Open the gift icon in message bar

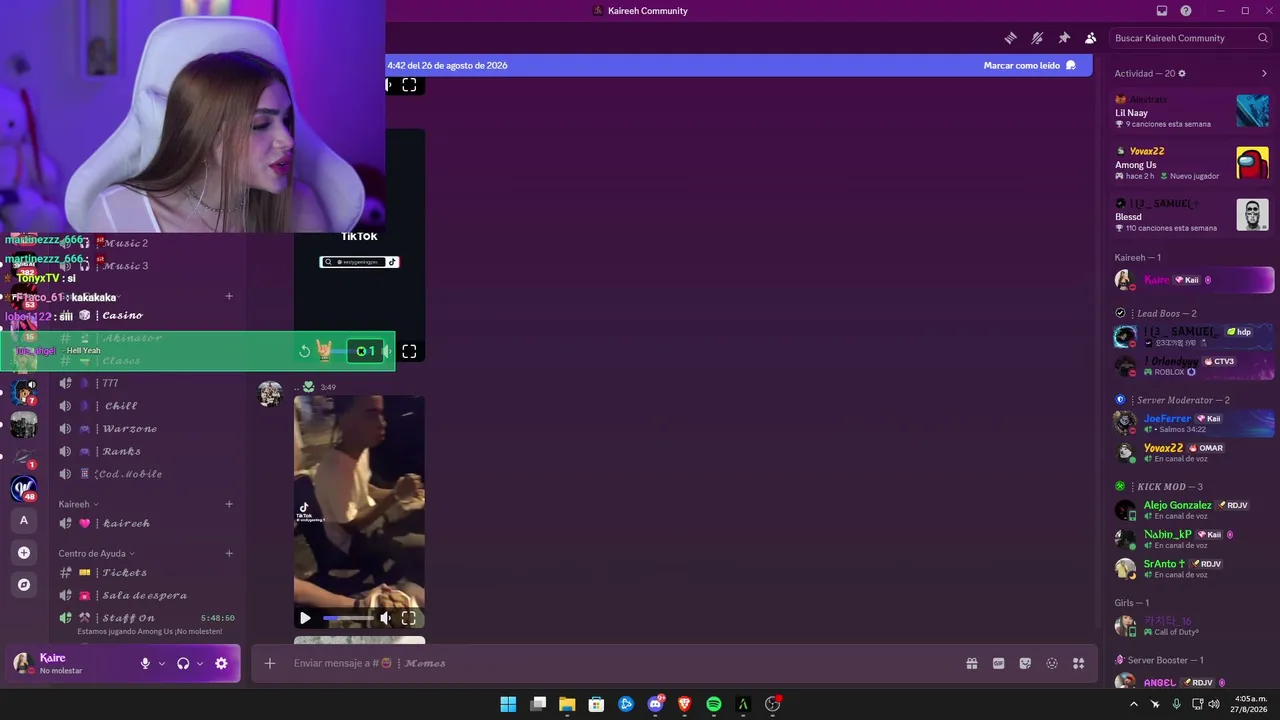(x=971, y=663)
